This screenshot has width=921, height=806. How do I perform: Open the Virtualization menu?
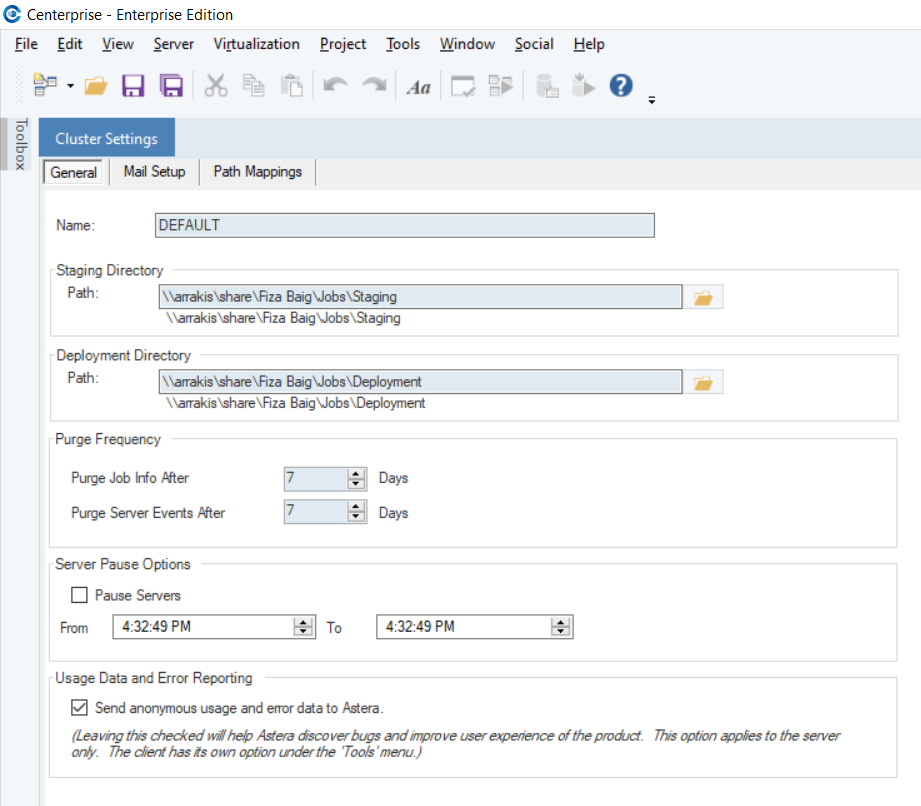click(256, 44)
